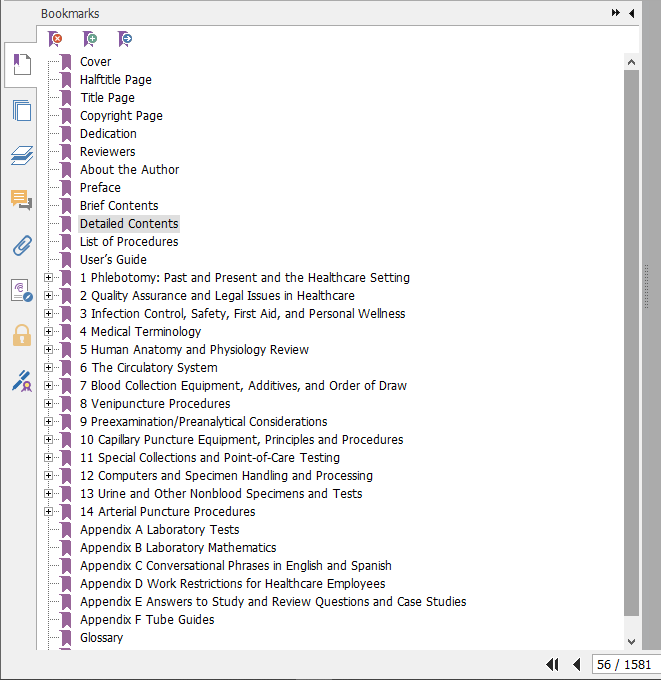Jump to Appendix B Laboratory Mathematics
This screenshot has height=680, width=661.
coord(178,548)
